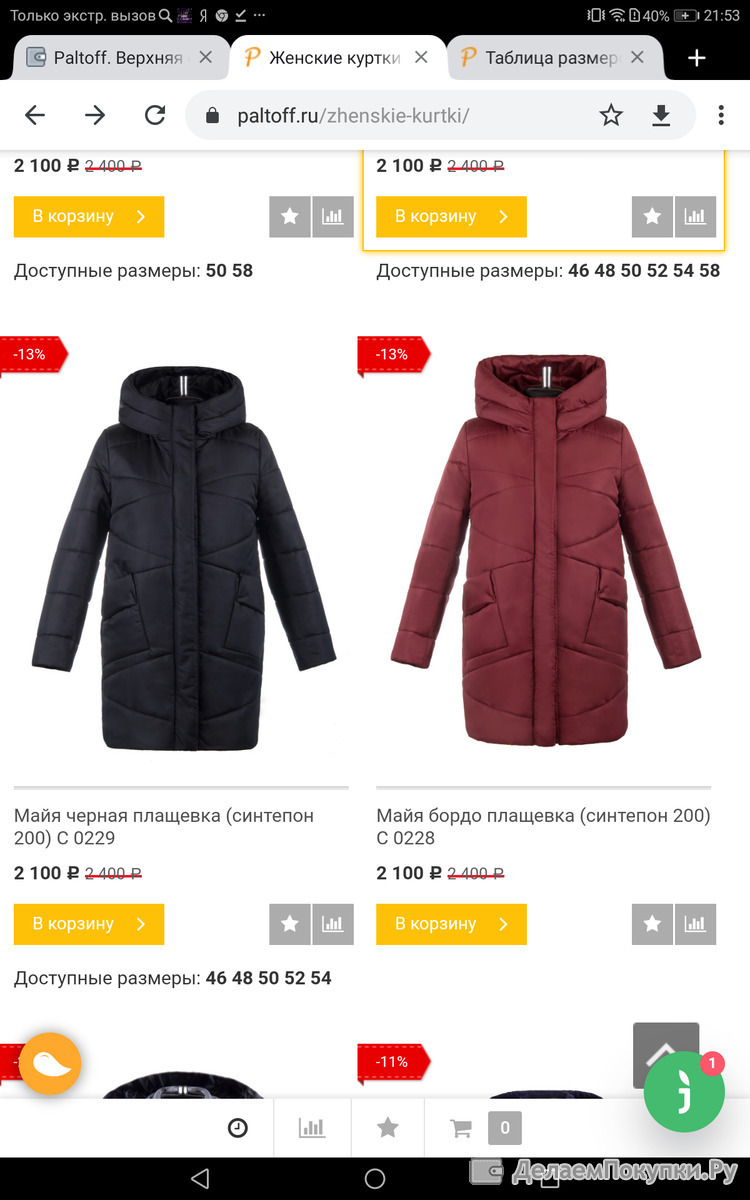
Task: Open cart icon in bottom bar
Action: 461,1128
